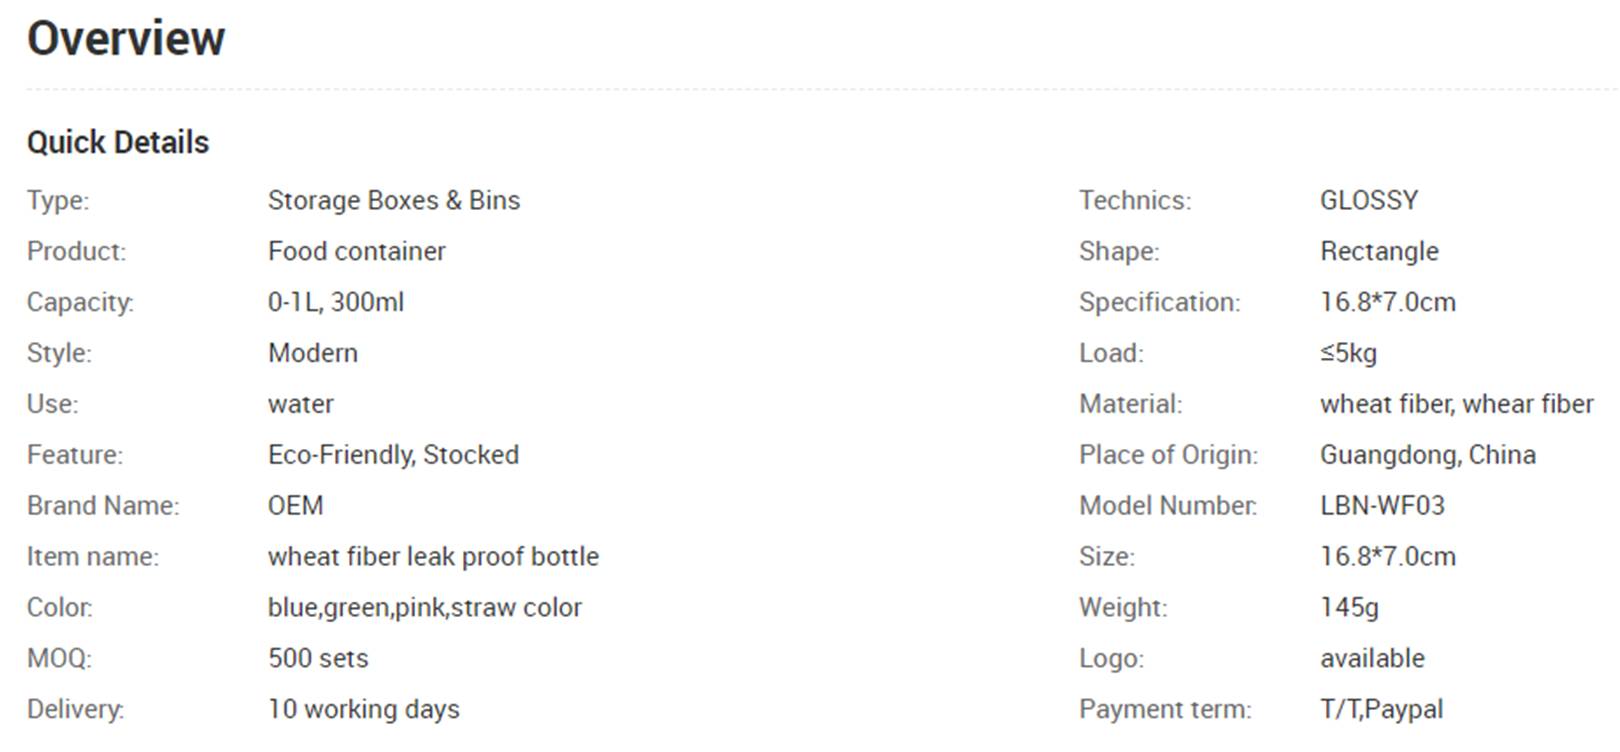The width and height of the screenshot is (1620, 752).
Task: Click the OEM brand name value
Action: click(x=296, y=506)
